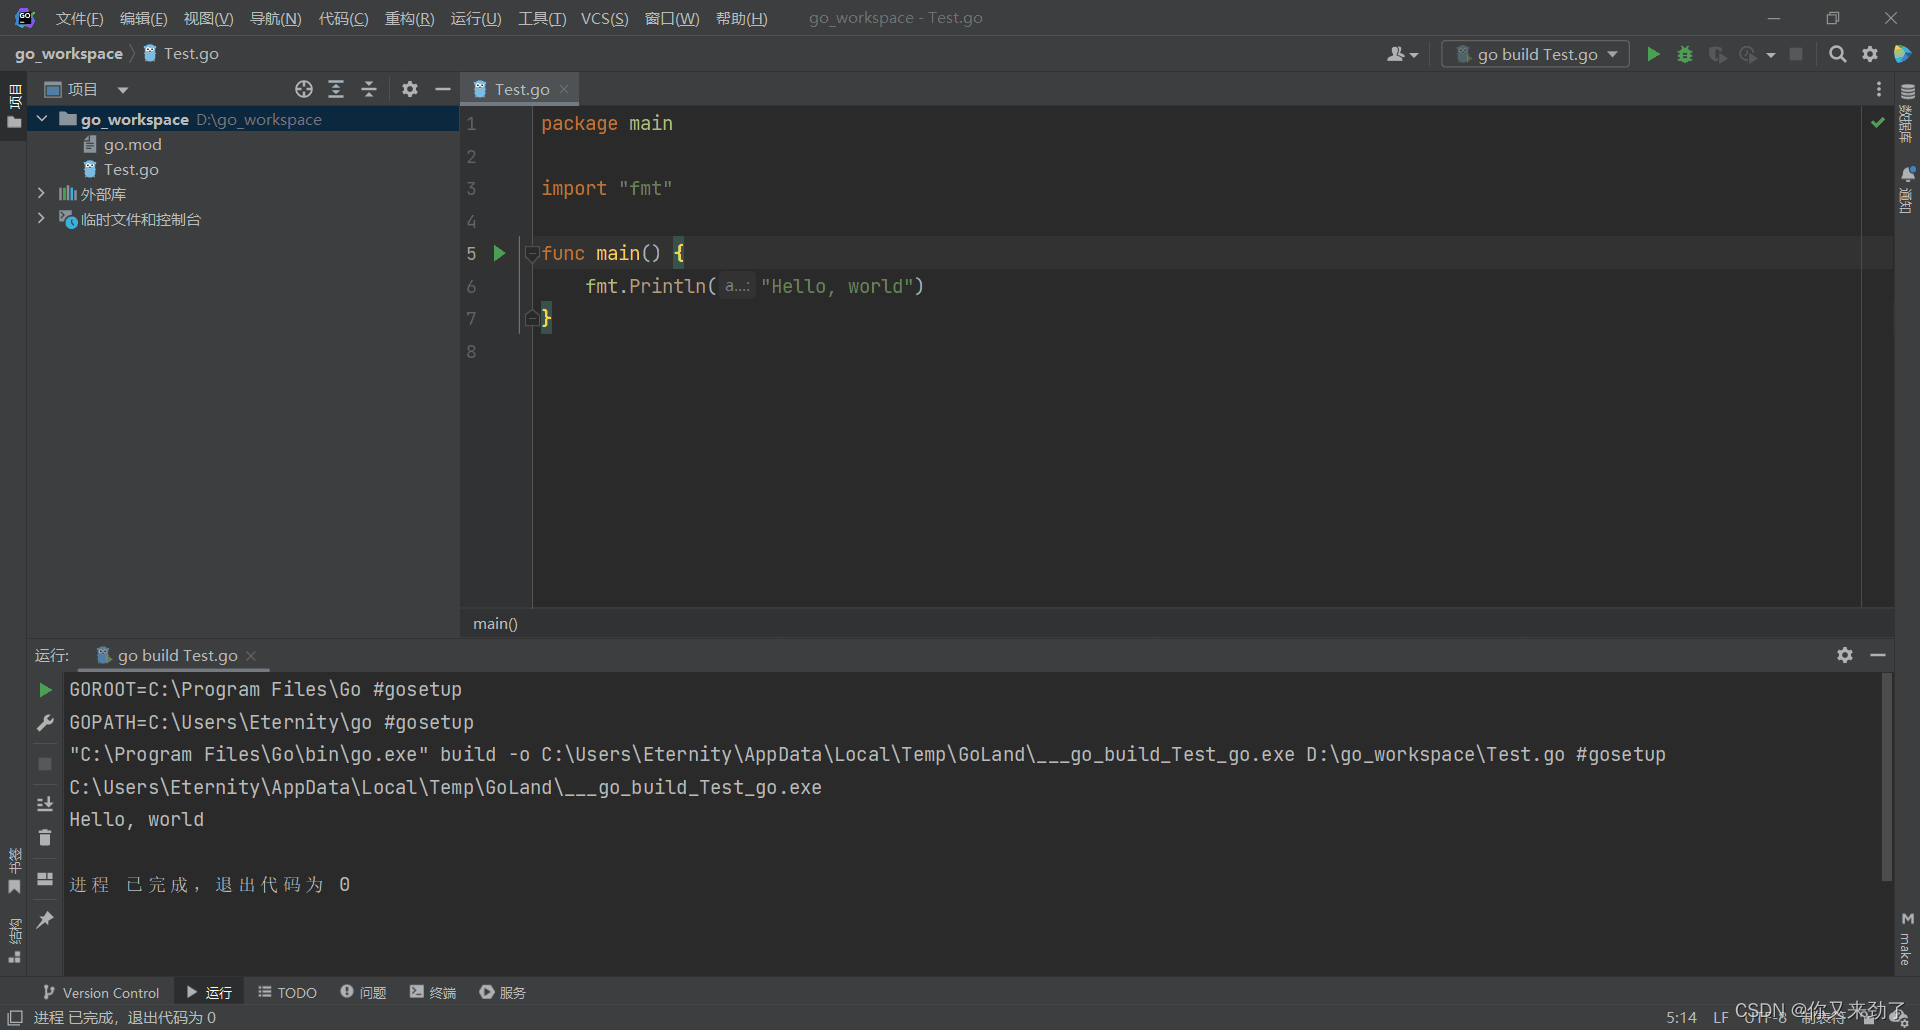Screen dimensions: 1920x1030
Task: Select go.mod in project tree
Action: pos(132,144)
